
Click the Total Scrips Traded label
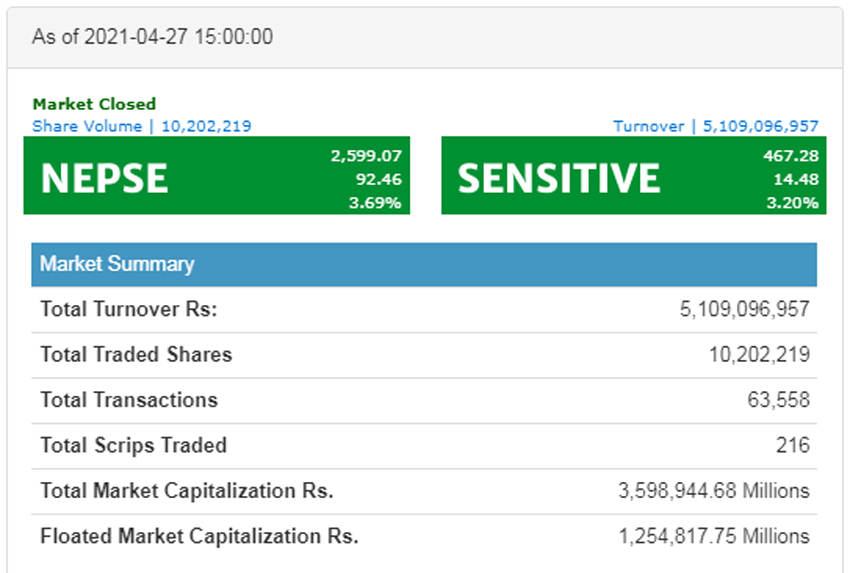133,446
